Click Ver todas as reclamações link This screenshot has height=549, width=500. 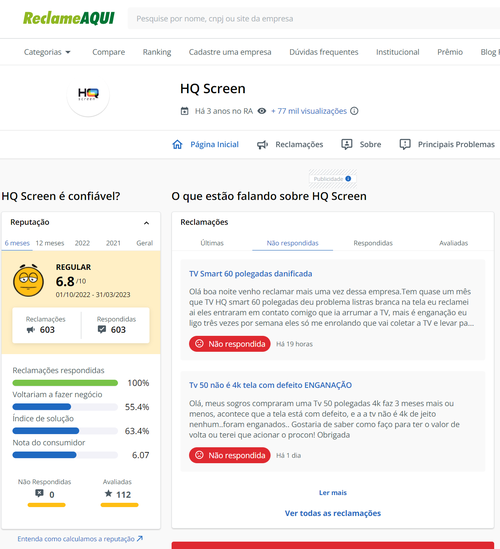click(x=333, y=513)
